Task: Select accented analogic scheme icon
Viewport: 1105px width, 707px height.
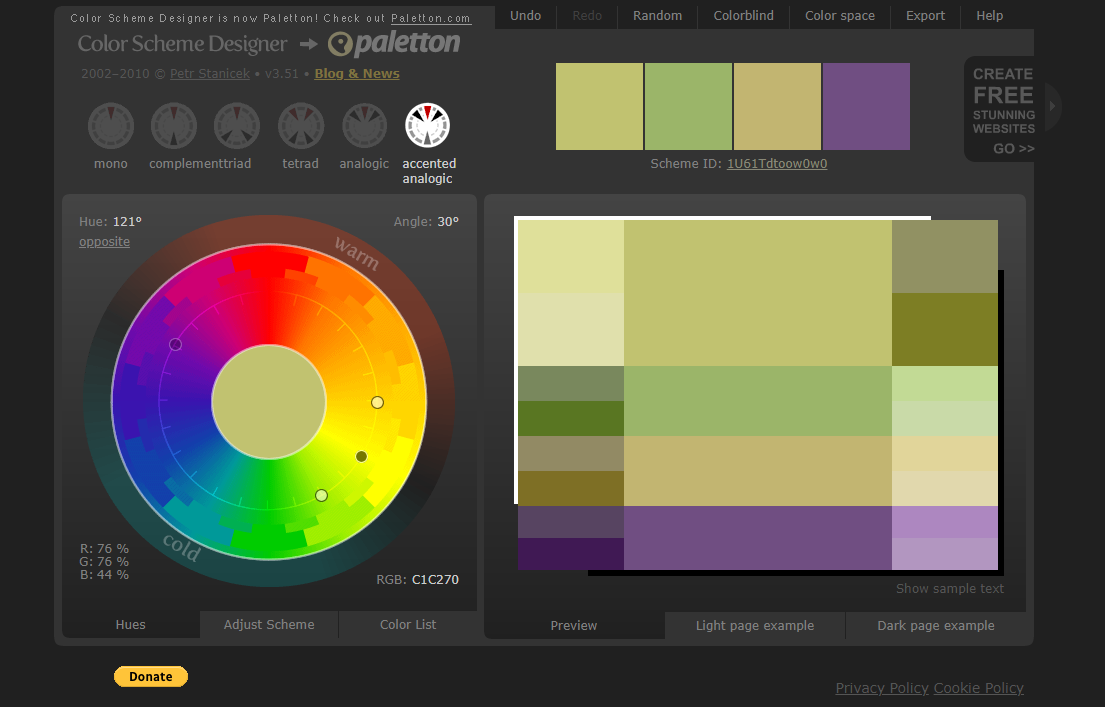Action: pyautogui.click(x=428, y=126)
